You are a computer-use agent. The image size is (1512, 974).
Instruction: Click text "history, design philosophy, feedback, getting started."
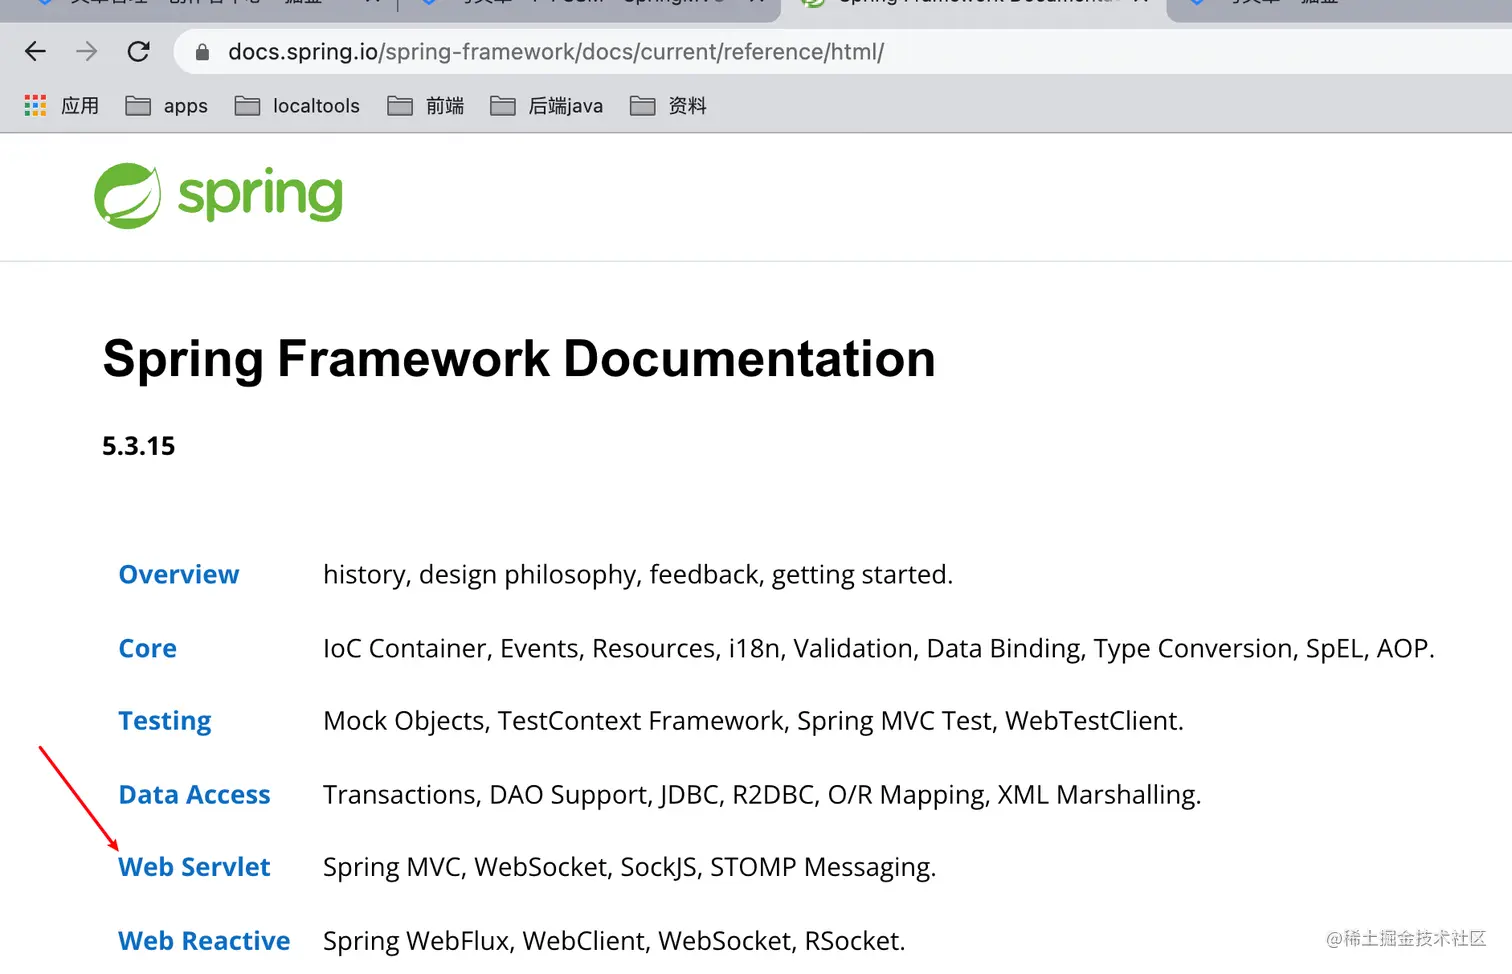[638, 575]
